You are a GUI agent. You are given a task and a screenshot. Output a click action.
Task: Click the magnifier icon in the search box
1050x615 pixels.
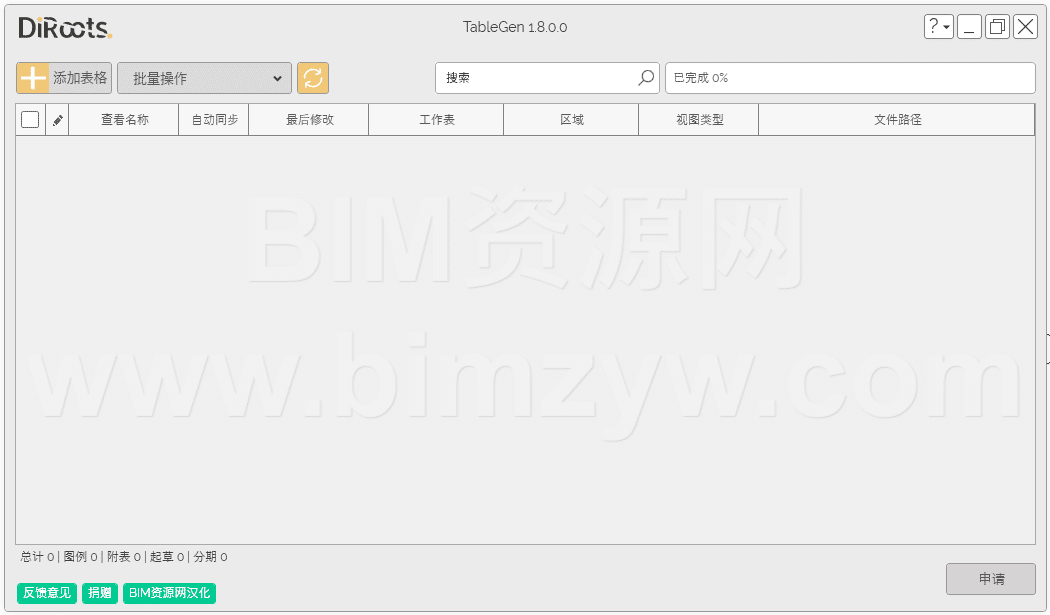click(x=647, y=78)
